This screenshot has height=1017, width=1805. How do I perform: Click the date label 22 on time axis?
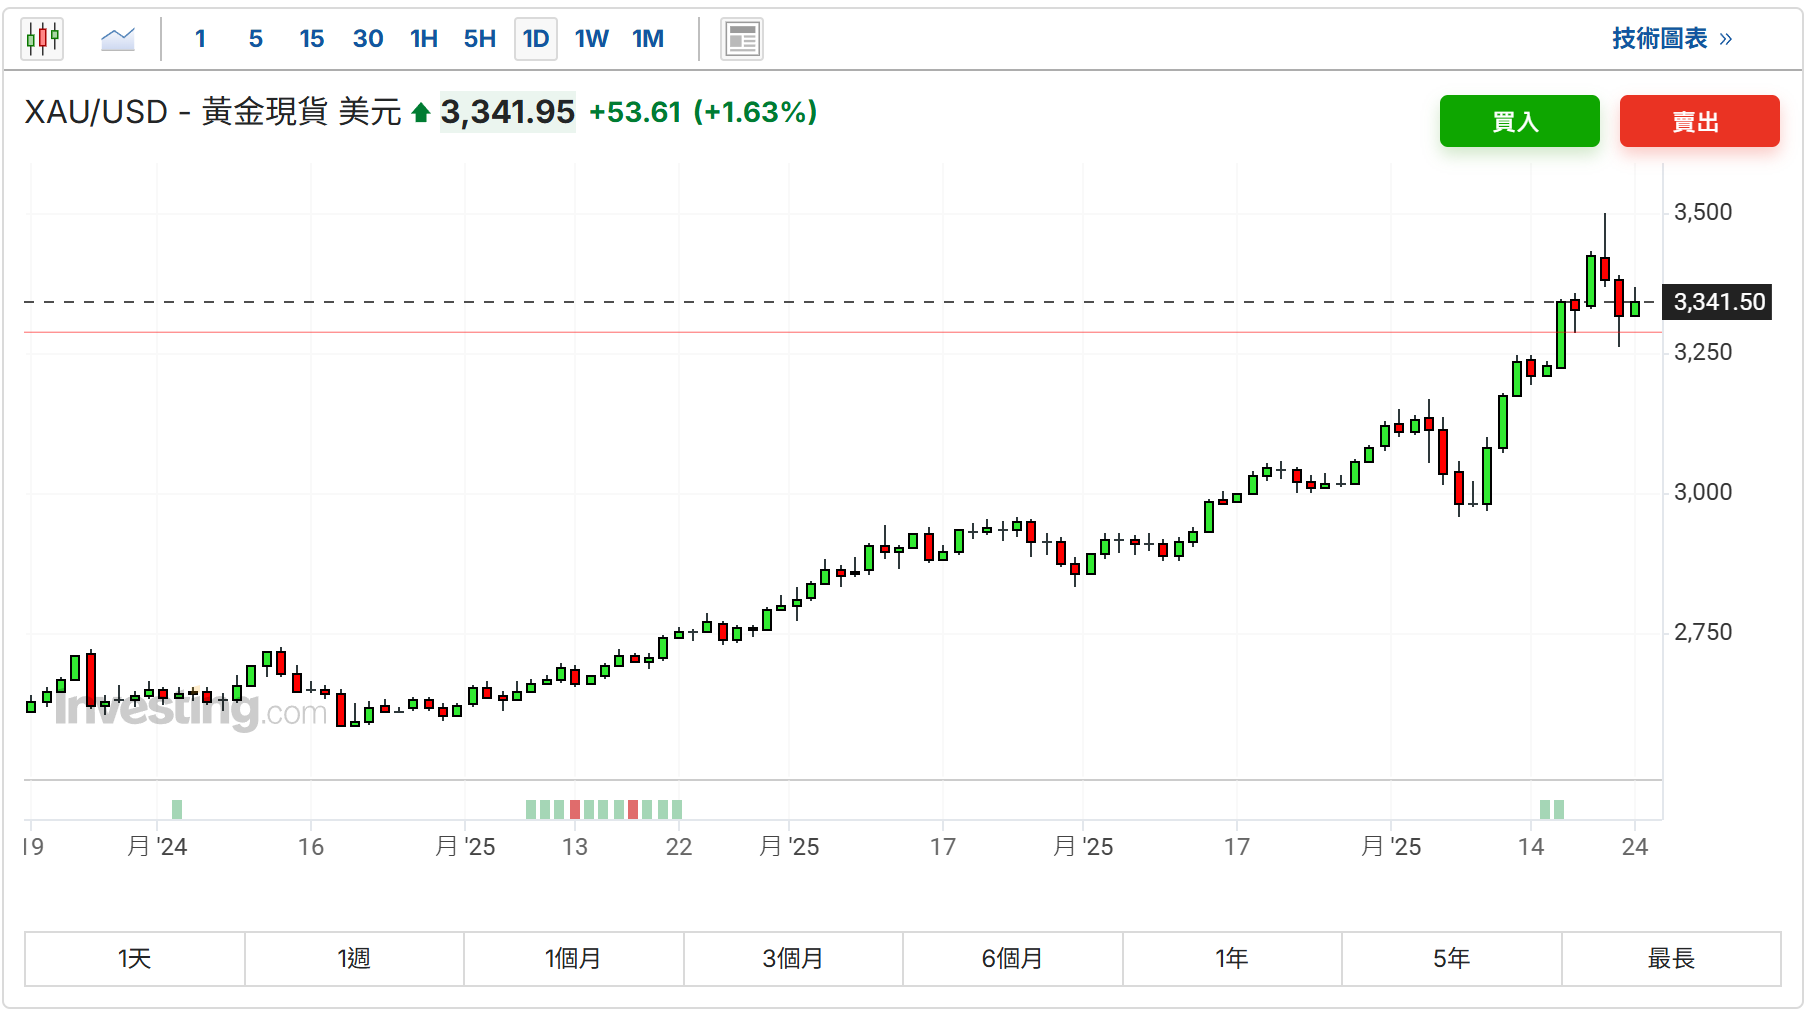coord(679,847)
